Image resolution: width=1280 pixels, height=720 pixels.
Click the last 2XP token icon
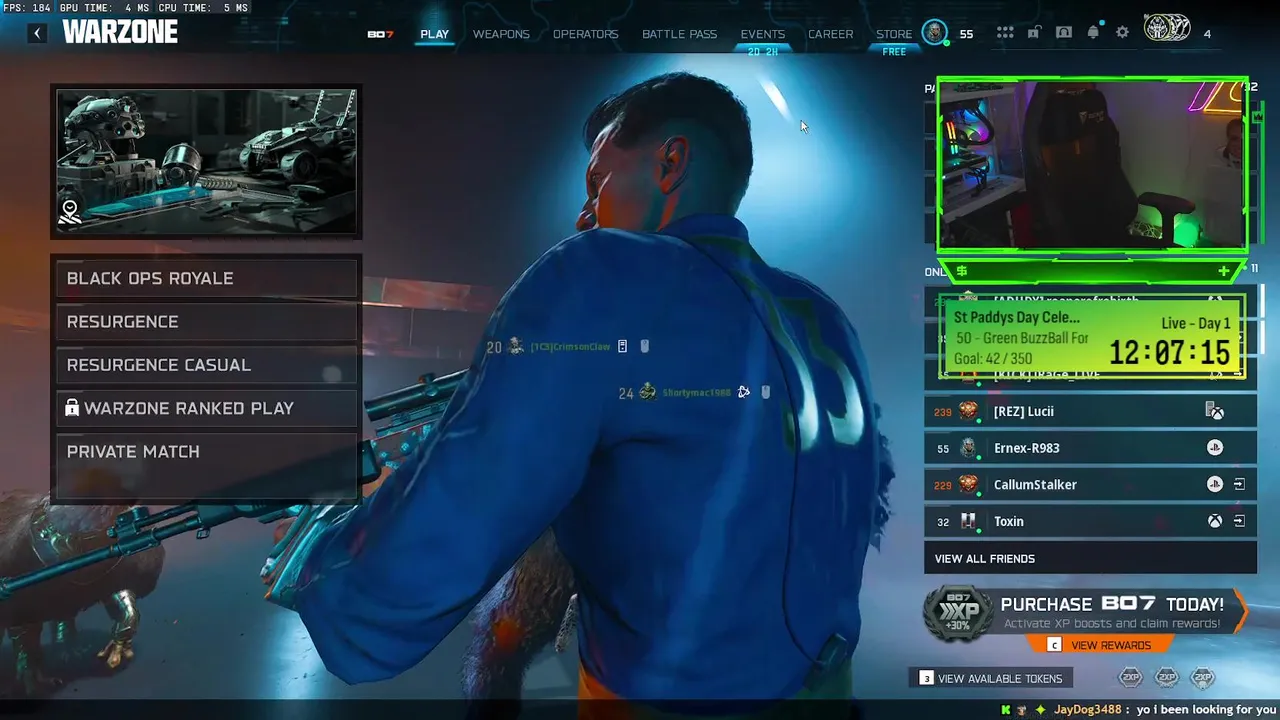coord(1203,678)
